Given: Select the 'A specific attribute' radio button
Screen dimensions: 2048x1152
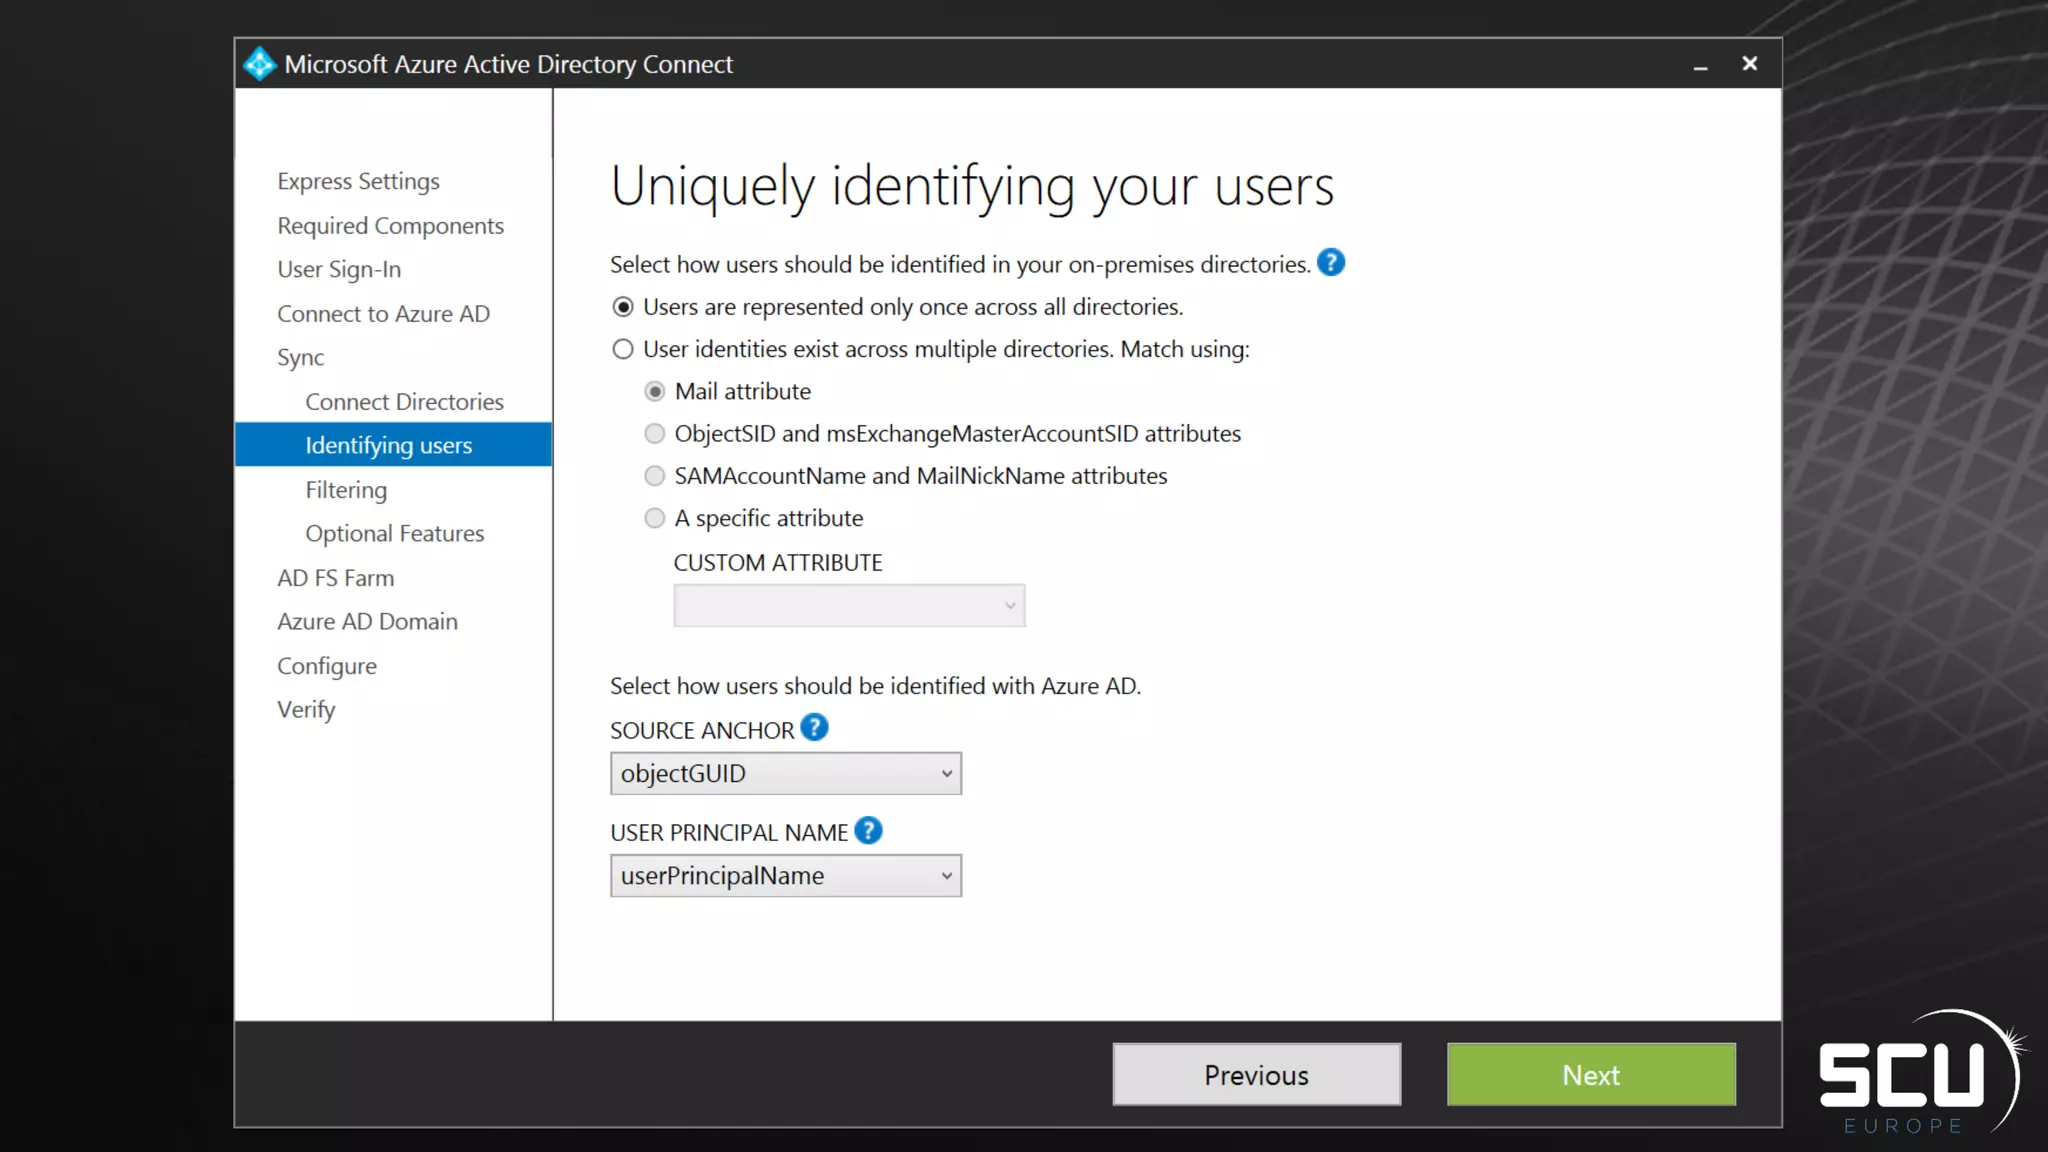Looking at the screenshot, I should pos(654,518).
